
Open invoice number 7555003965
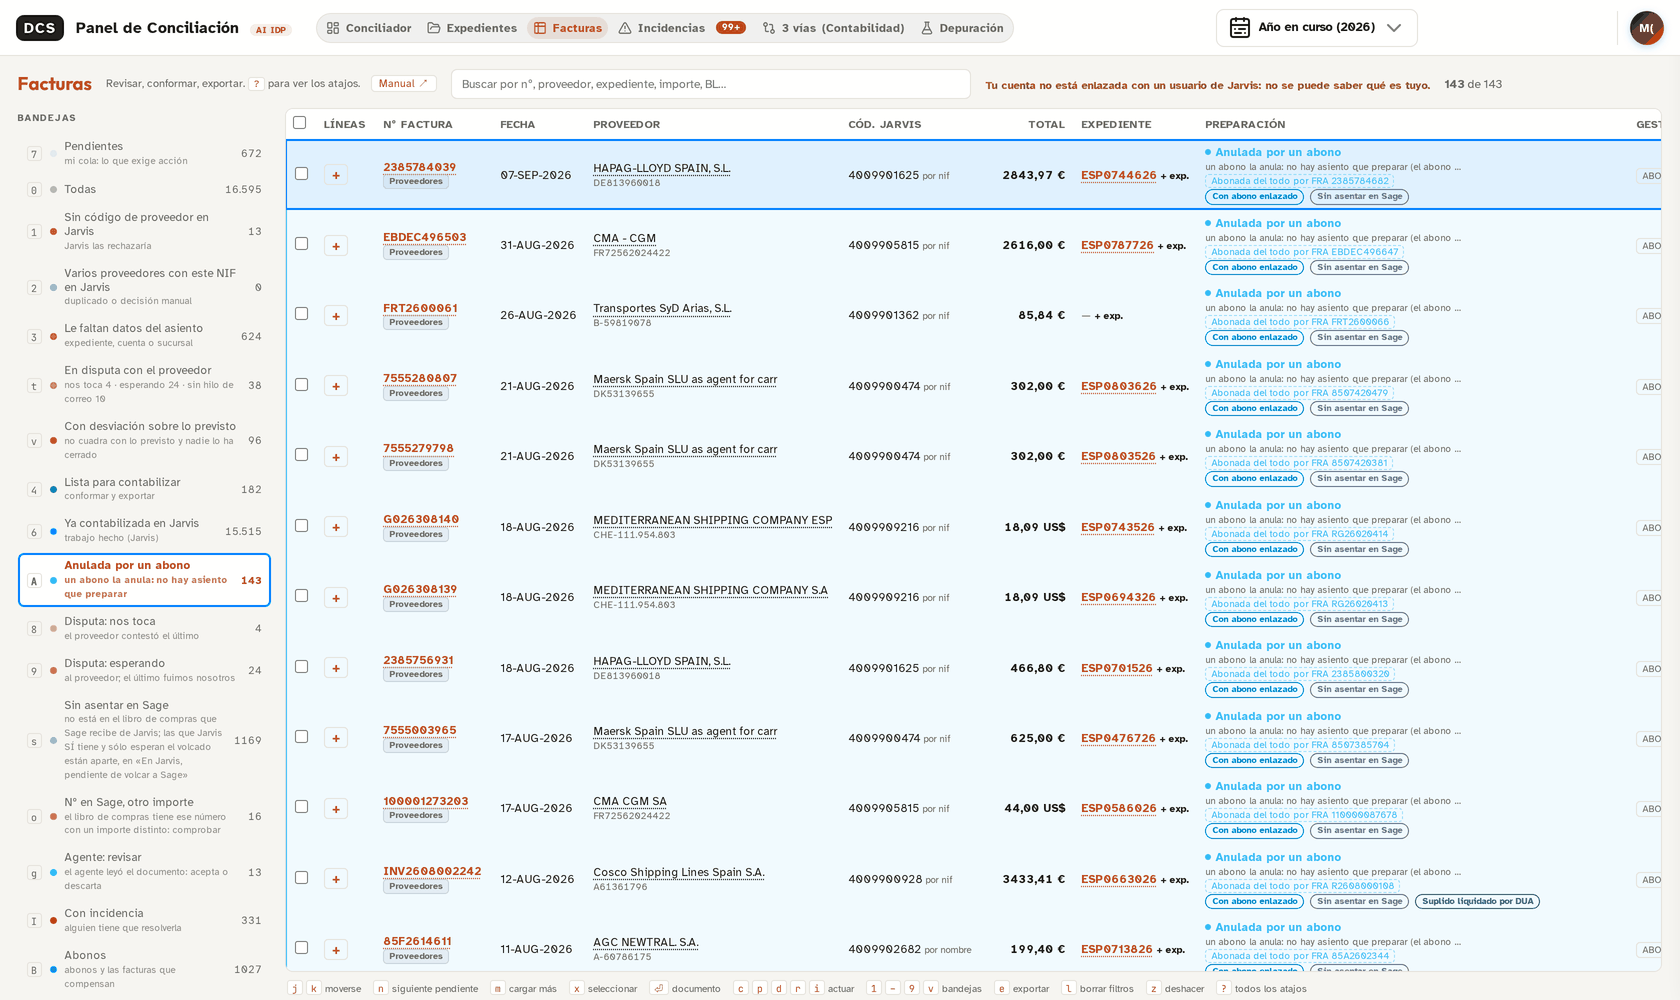coord(419,731)
